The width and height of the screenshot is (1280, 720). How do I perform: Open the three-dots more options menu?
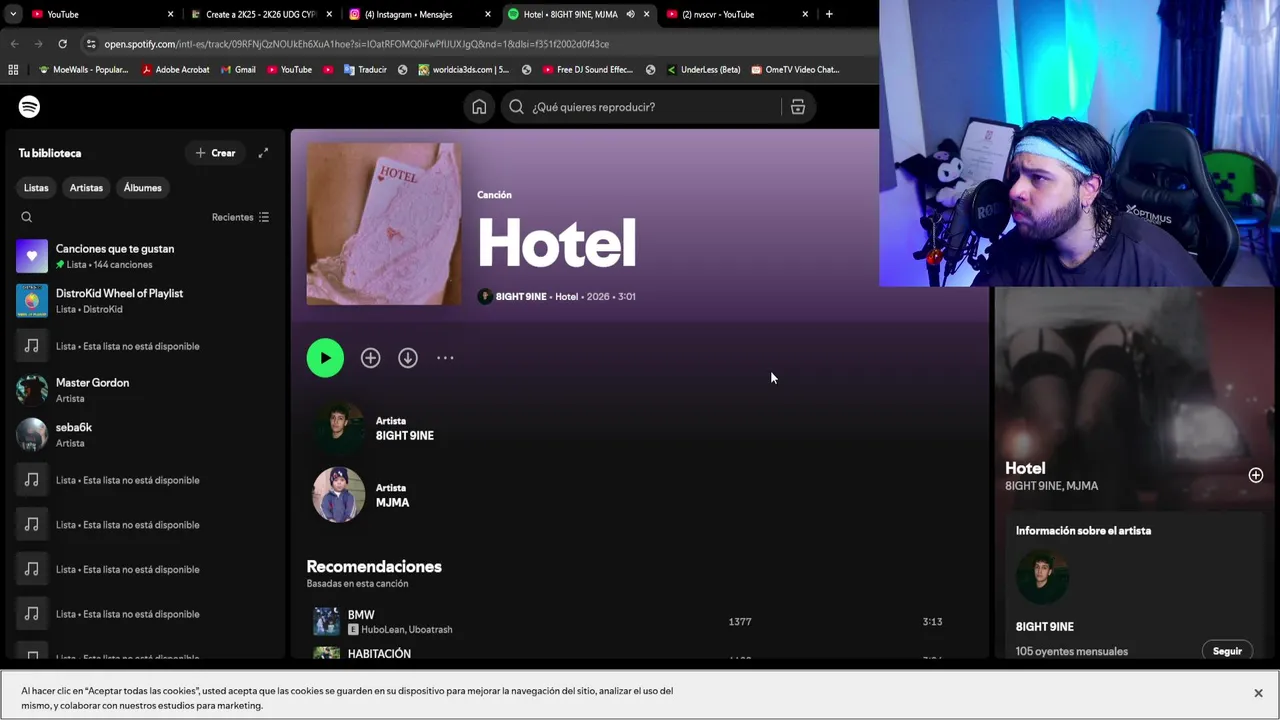click(x=445, y=358)
